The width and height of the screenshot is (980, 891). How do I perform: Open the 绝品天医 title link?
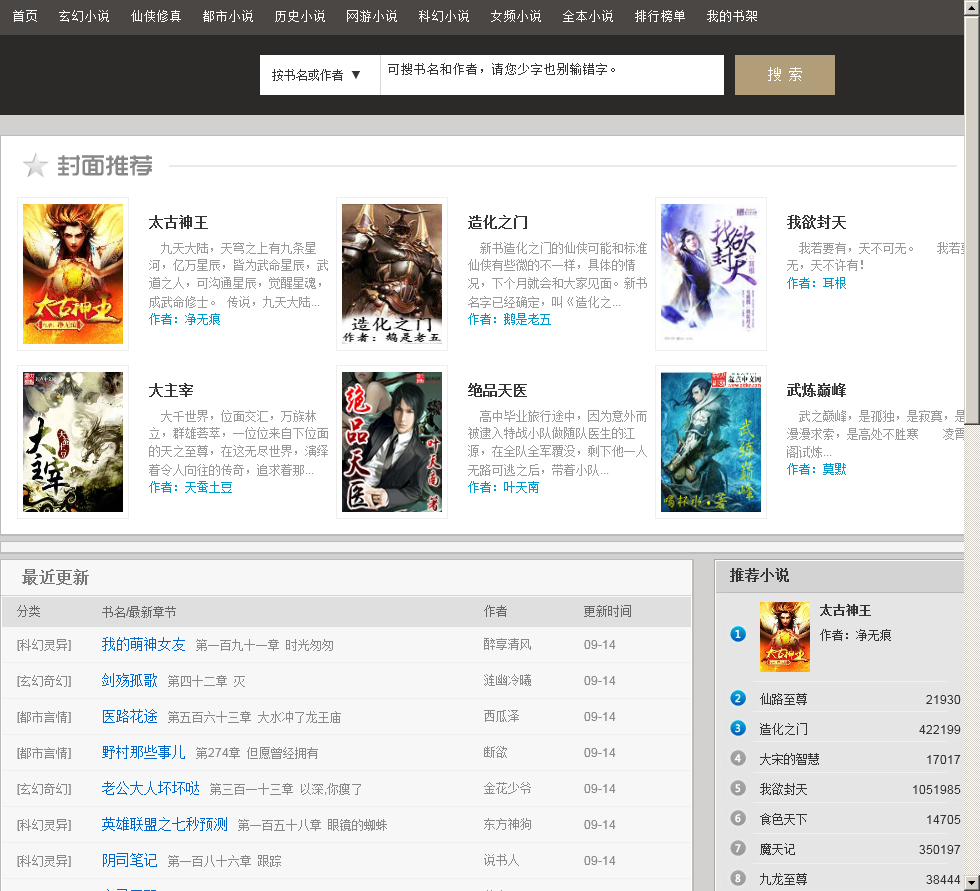(x=498, y=391)
